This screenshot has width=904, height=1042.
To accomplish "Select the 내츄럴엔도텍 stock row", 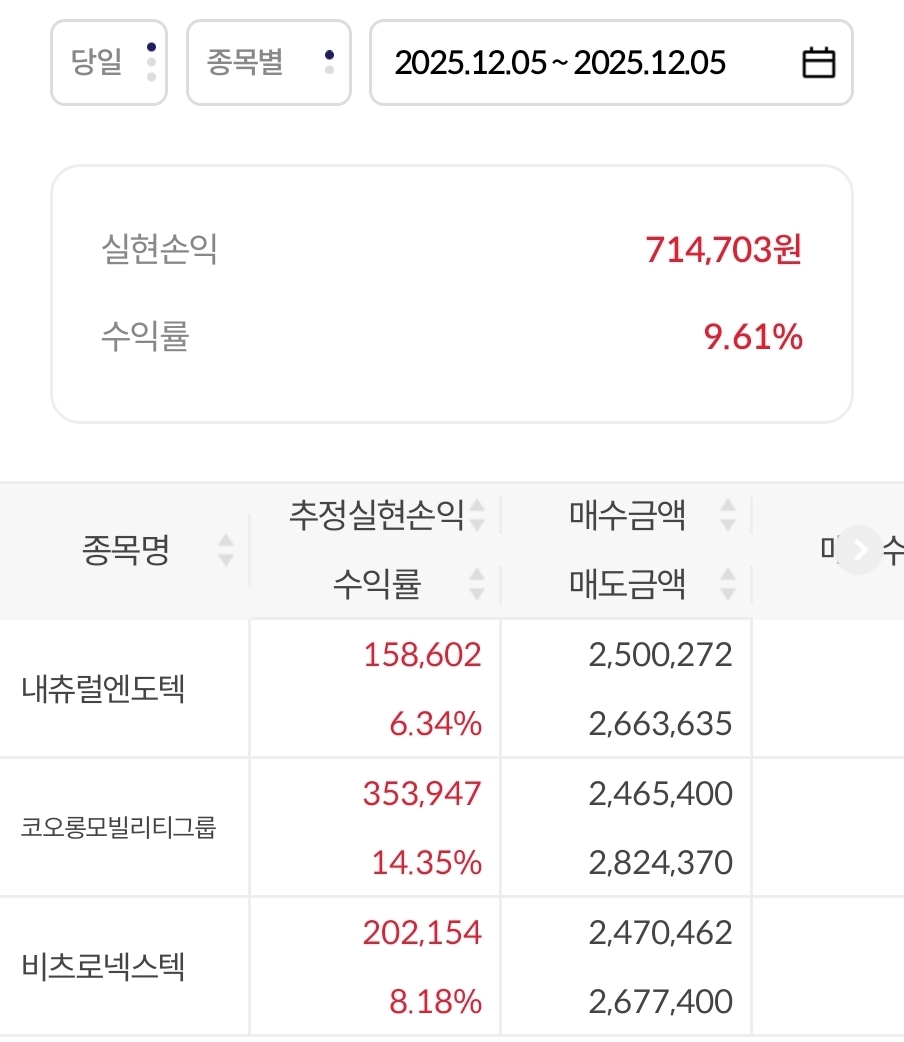I will coord(103,689).
